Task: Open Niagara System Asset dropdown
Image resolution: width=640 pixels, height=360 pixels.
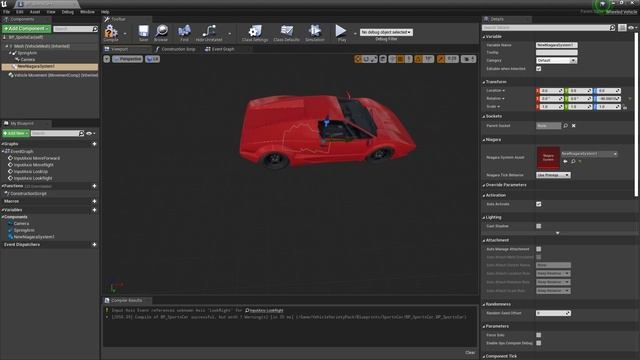Action: tap(589, 154)
